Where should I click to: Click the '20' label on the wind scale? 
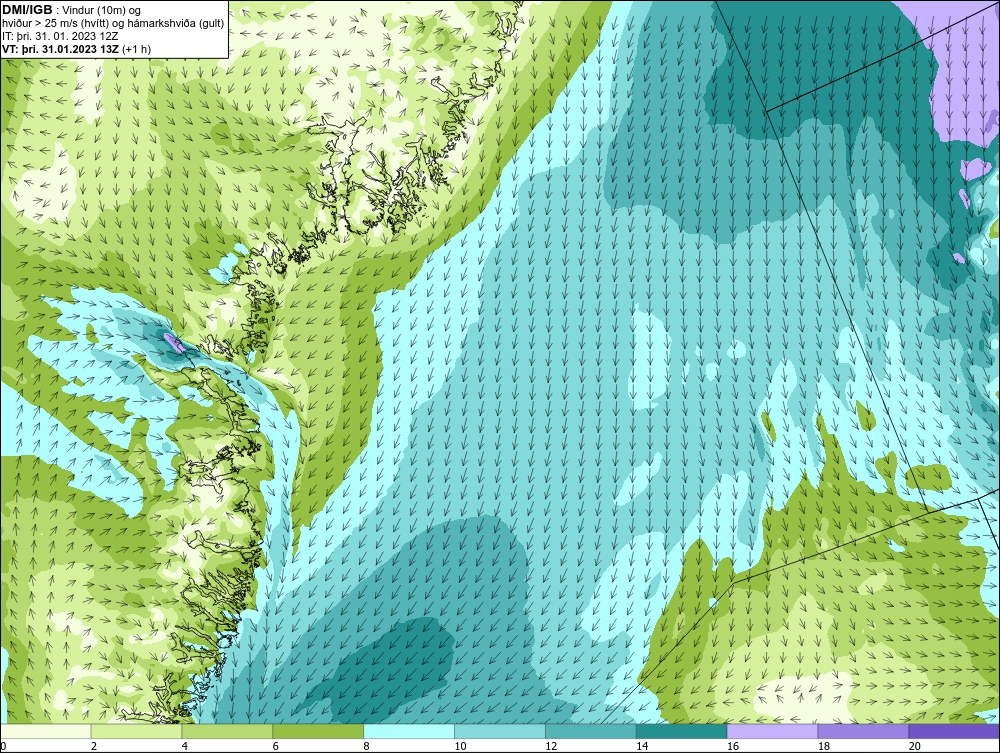pyautogui.click(x=915, y=746)
